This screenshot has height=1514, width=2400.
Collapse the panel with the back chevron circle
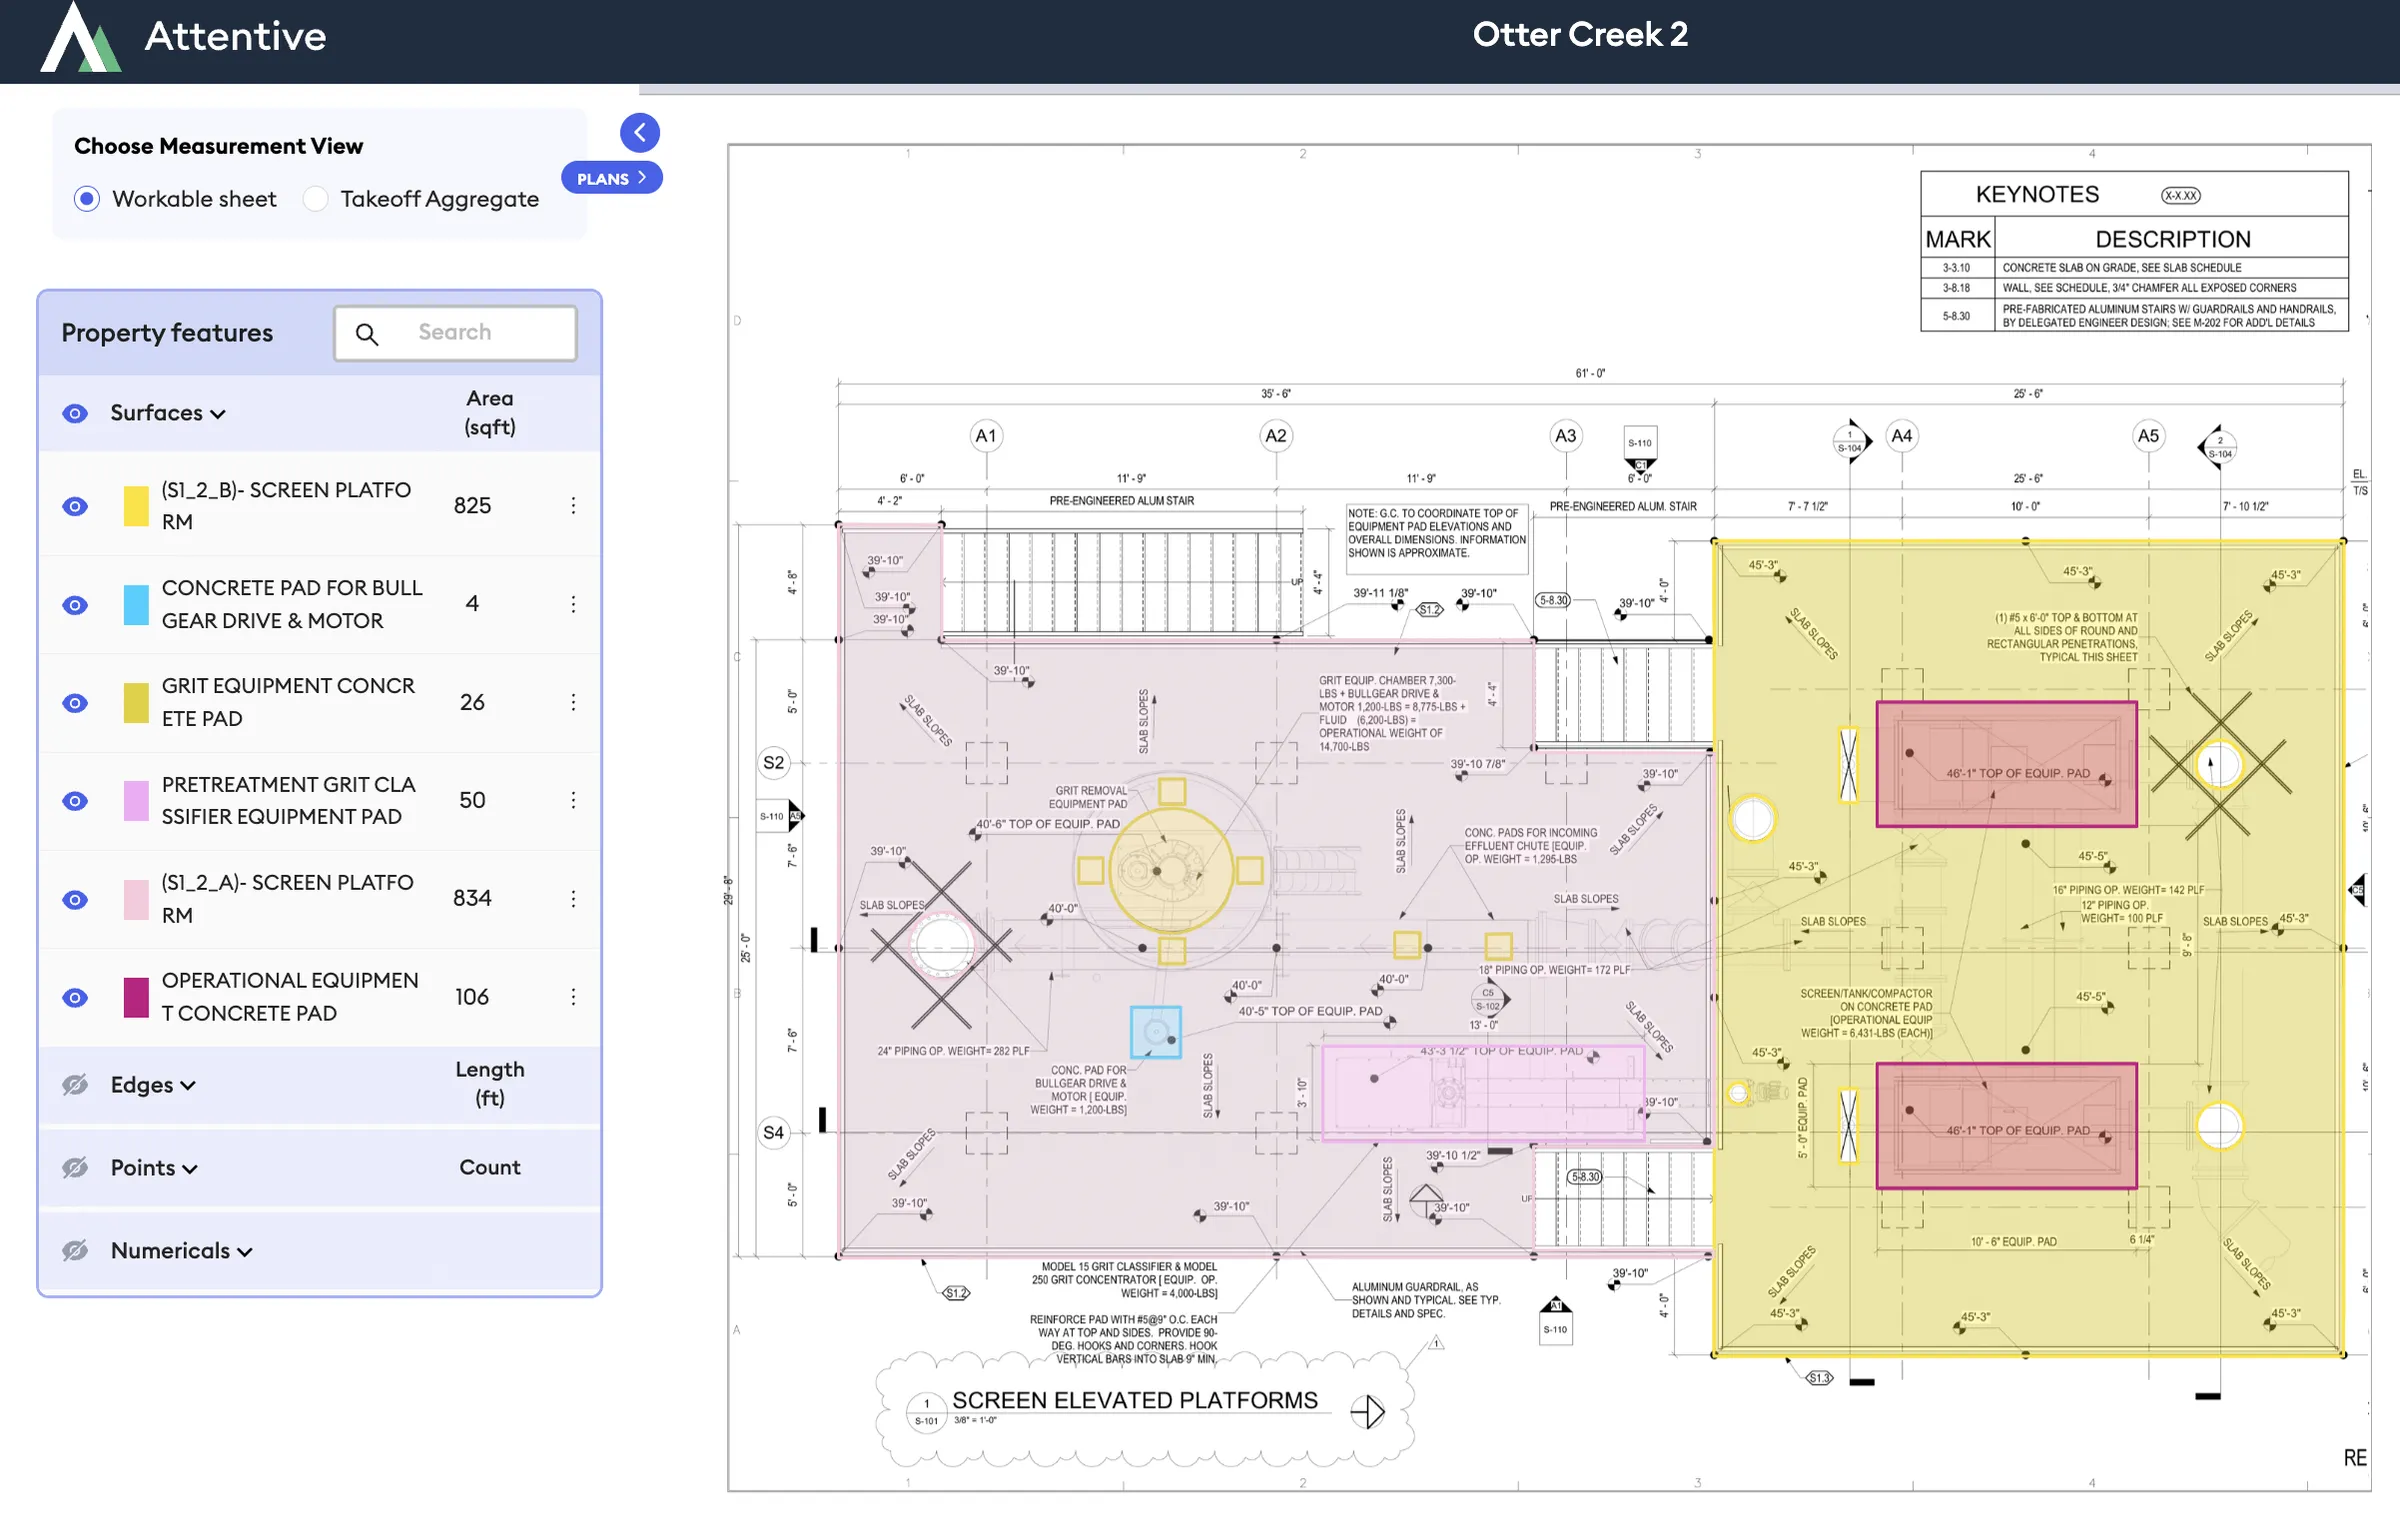coord(640,132)
